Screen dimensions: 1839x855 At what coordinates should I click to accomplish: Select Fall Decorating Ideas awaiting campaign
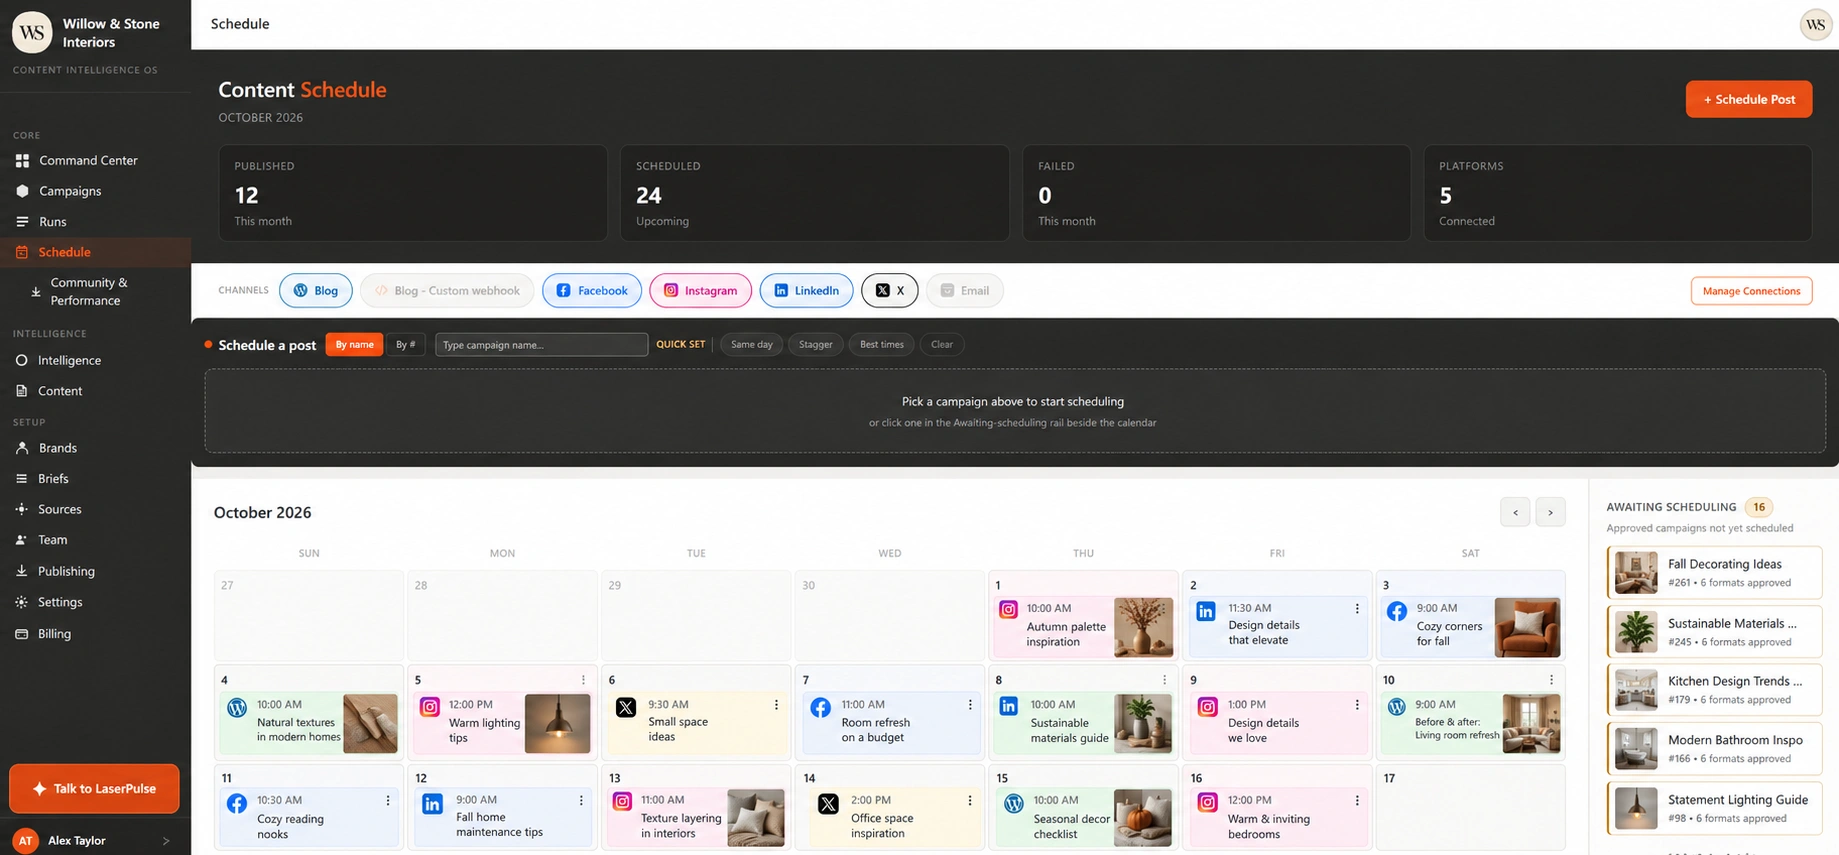click(1714, 573)
